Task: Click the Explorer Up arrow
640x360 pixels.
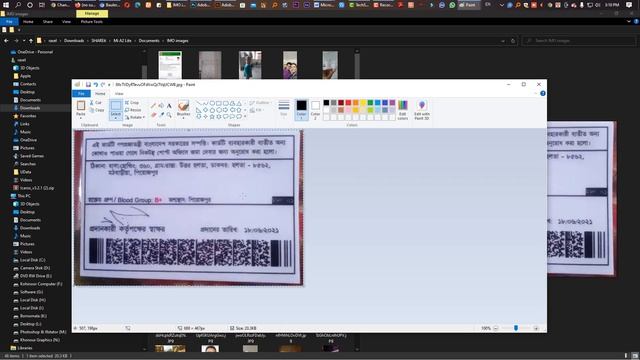Action: point(31,41)
